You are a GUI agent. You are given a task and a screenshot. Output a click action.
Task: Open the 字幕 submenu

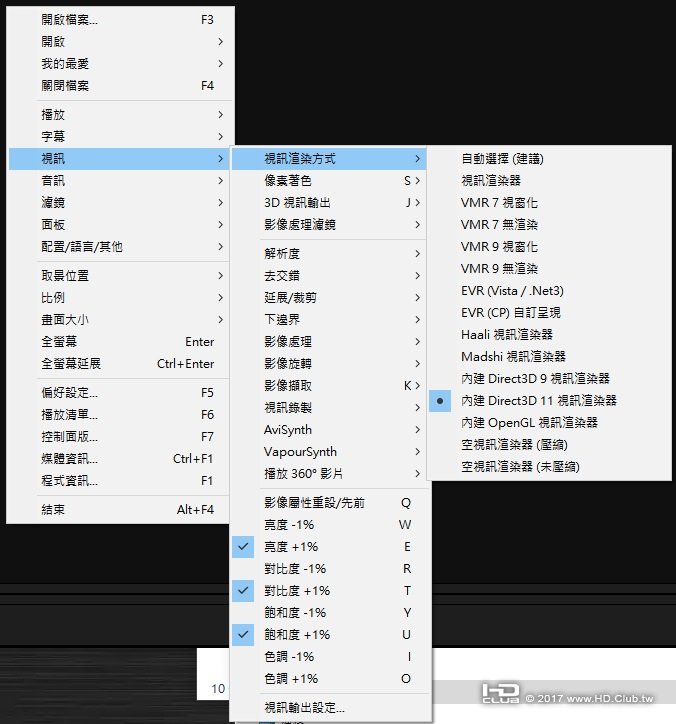[119, 137]
